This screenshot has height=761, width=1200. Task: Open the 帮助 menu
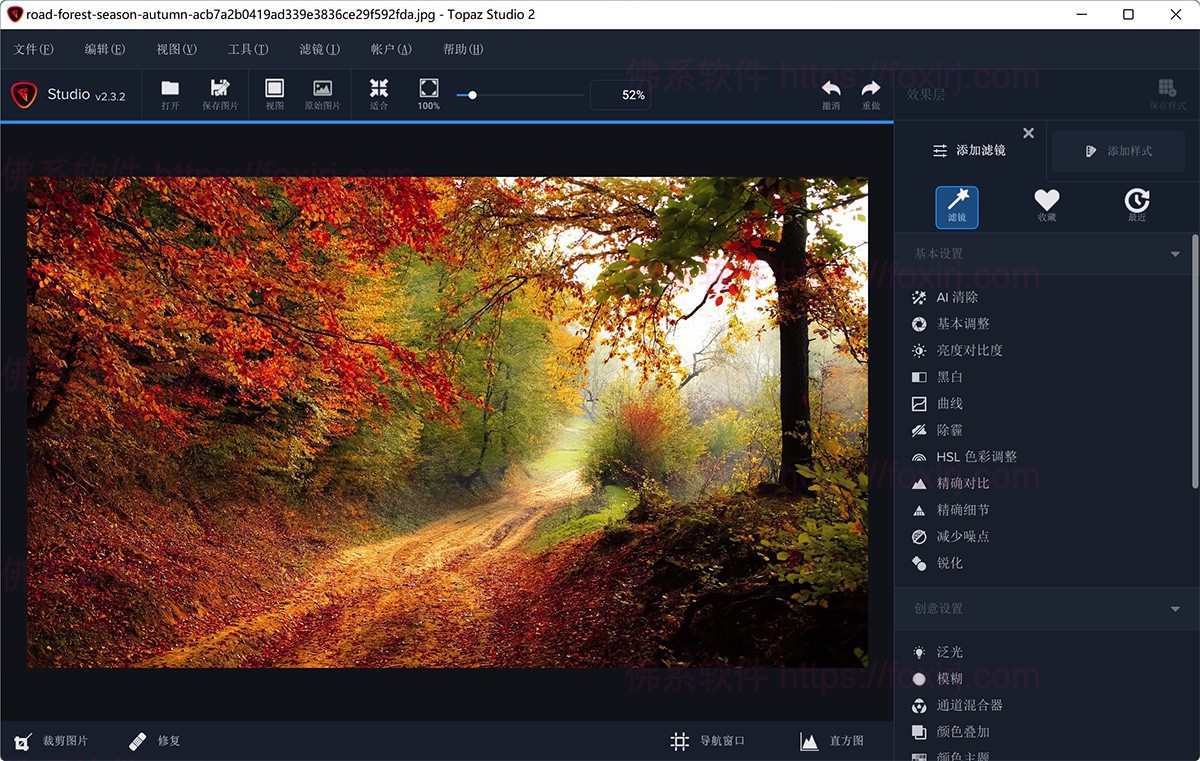461,47
